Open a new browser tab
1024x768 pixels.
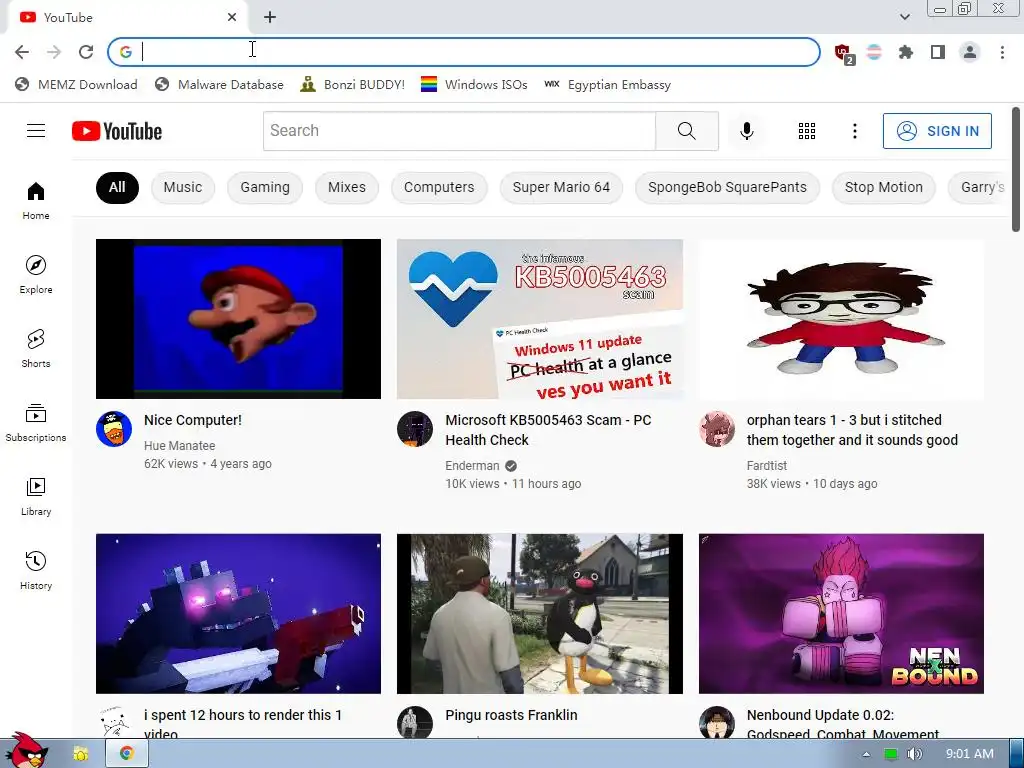click(x=270, y=18)
